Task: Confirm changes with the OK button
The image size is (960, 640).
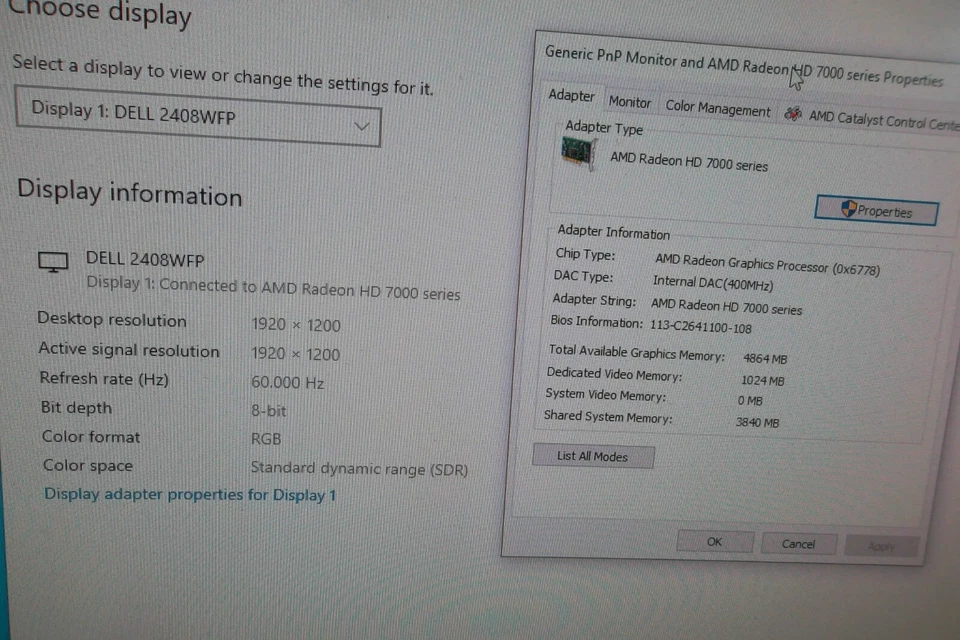Action: (x=714, y=541)
